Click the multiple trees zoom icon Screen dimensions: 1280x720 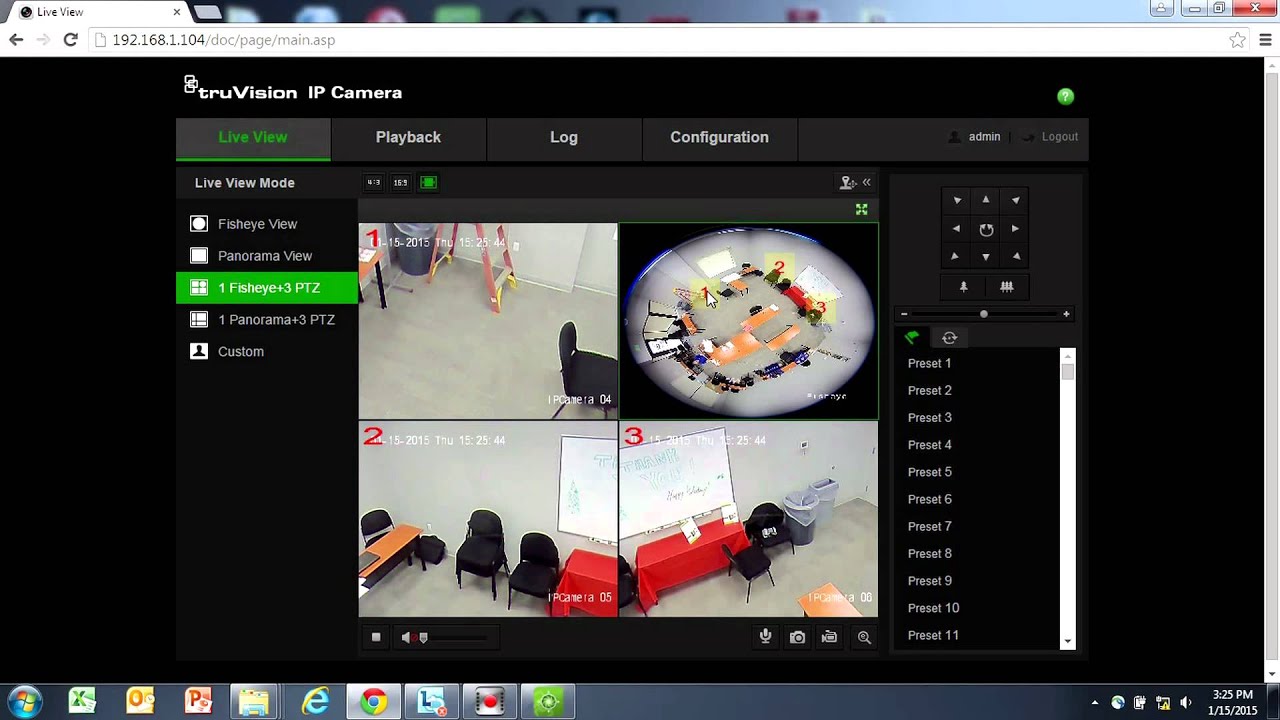1007,287
